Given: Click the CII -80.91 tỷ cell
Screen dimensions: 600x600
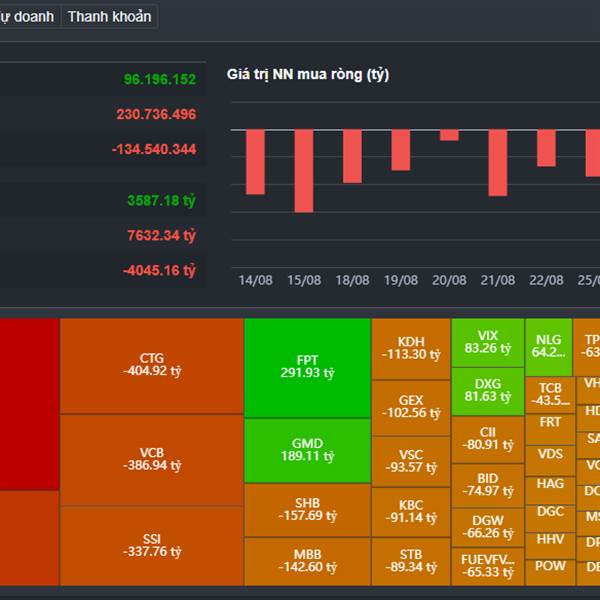Looking at the screenshot, I should (488, 440).
